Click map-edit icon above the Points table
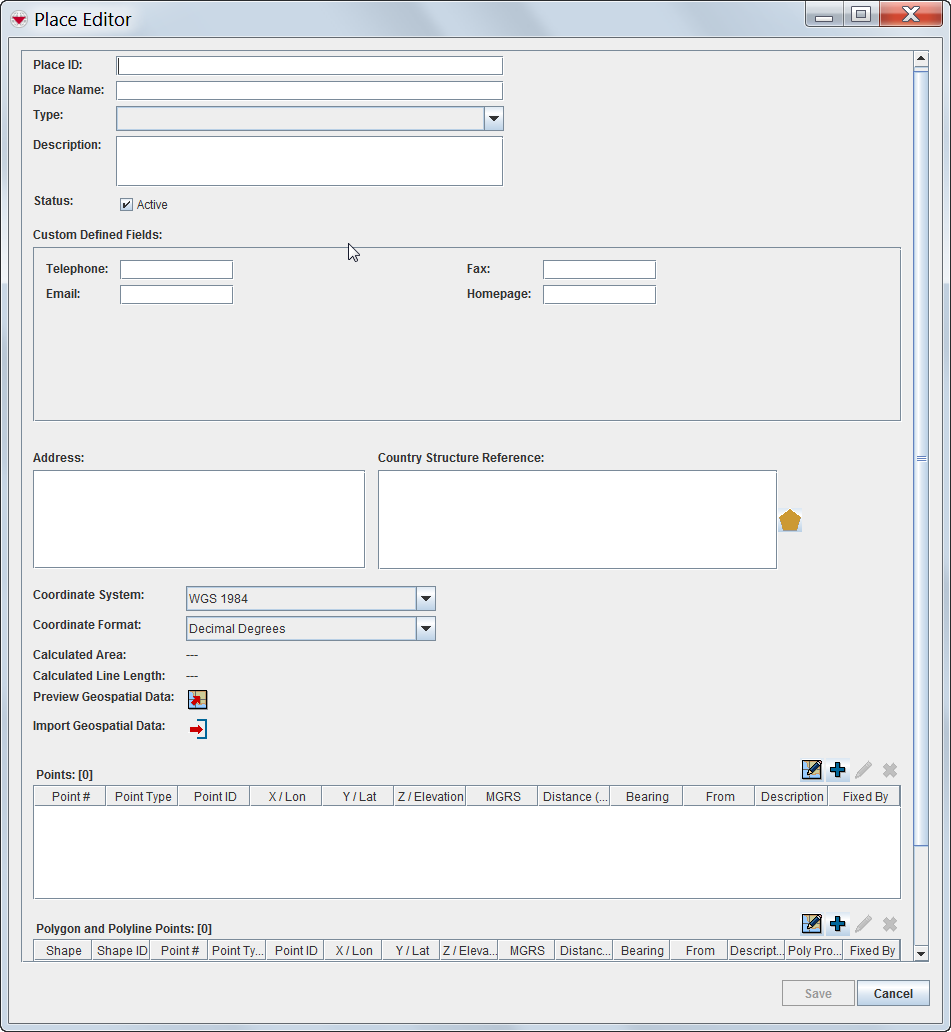 tap(812, 770)
